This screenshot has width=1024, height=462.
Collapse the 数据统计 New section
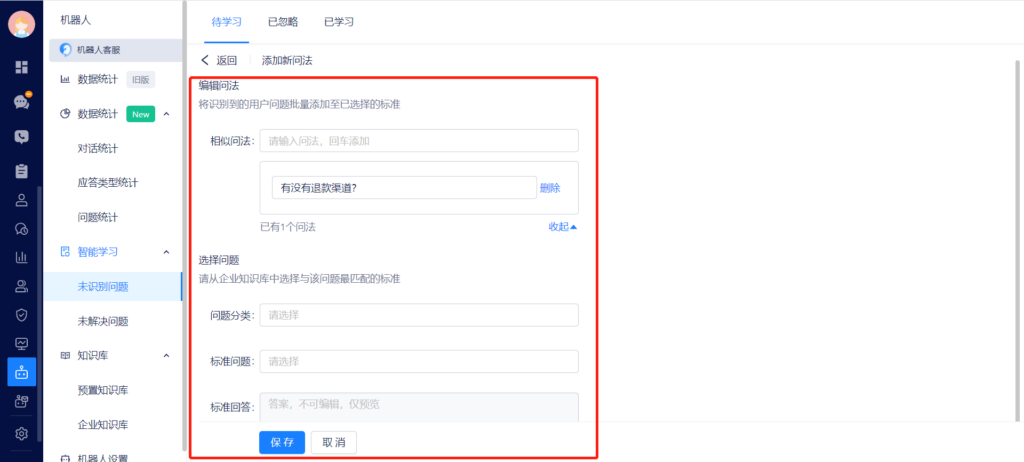pyautogui.click(x=166, y=114)
